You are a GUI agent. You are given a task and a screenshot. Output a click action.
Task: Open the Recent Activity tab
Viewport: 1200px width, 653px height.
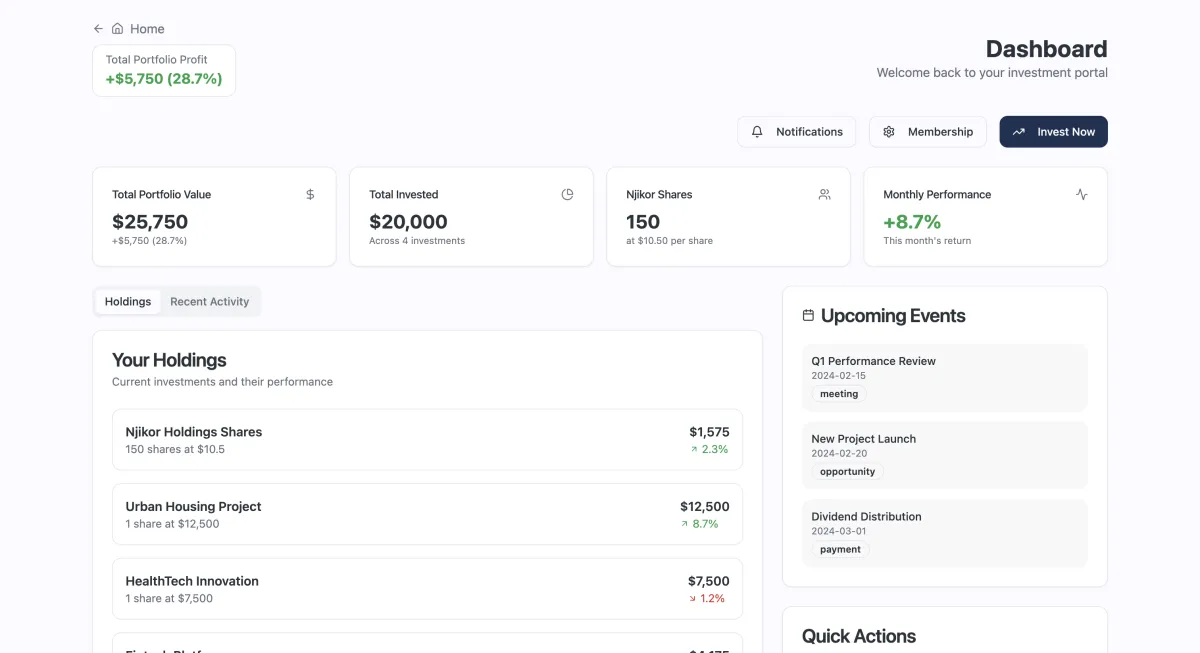pos(209,302)
